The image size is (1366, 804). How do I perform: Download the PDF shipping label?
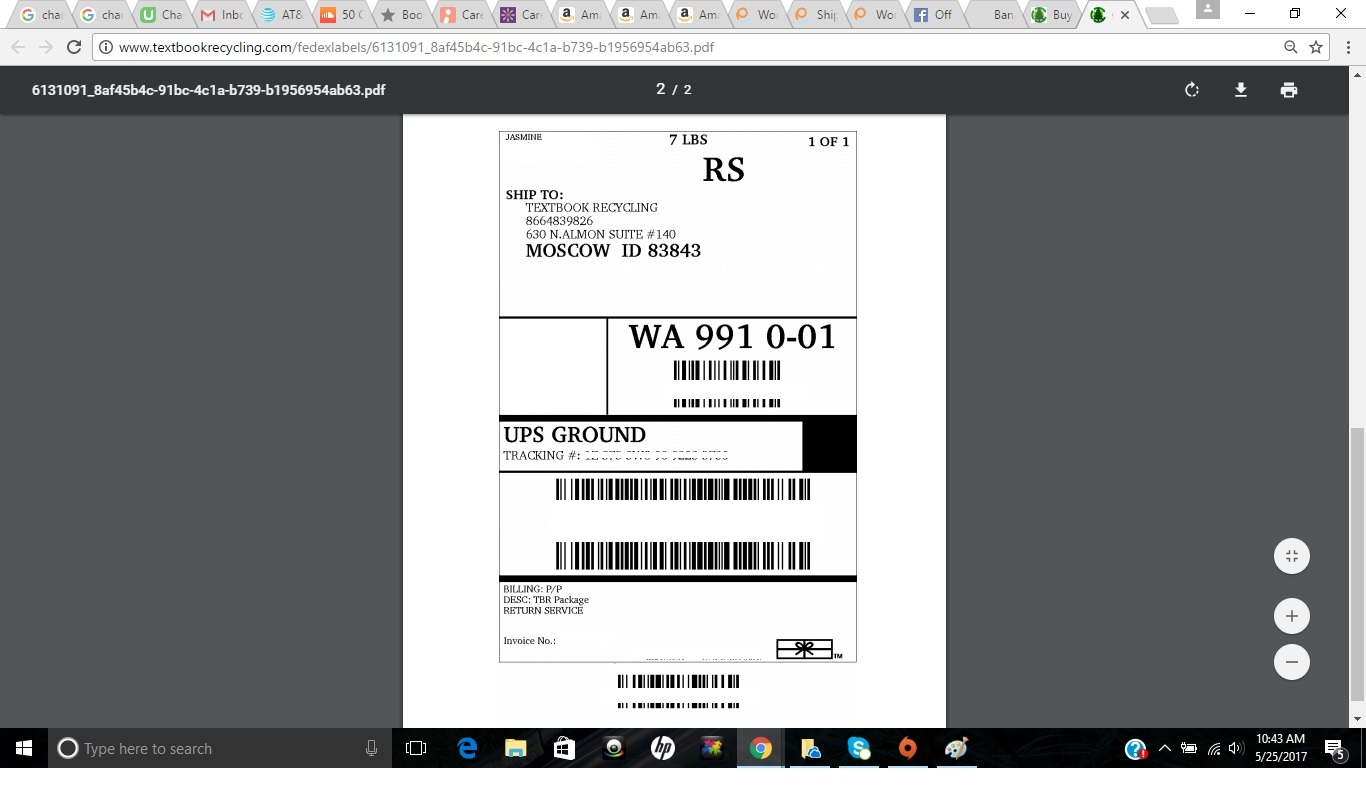(1240, 90)
